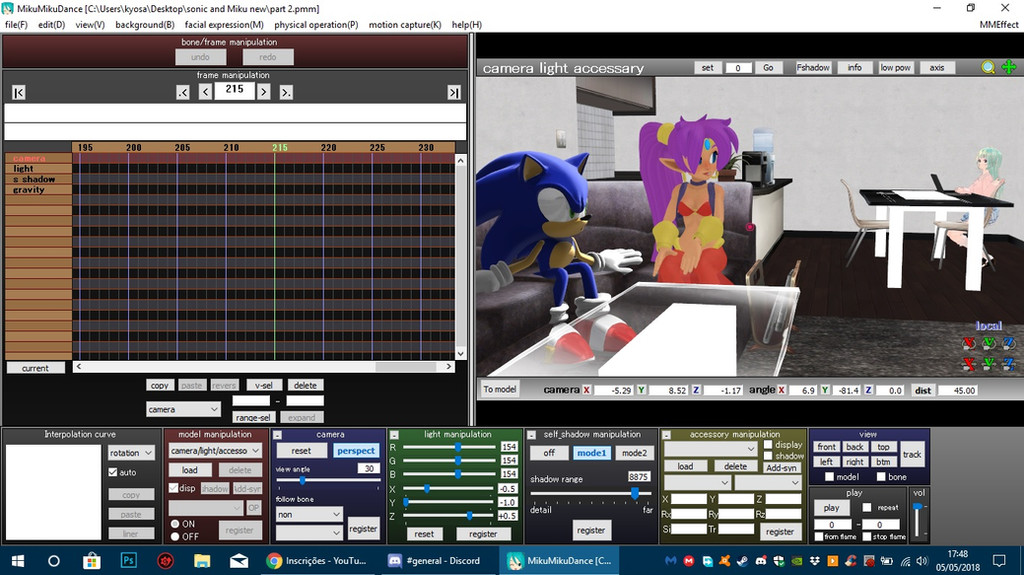
Task: Toggle from flame checkbox
Action: tap(819, 536)
